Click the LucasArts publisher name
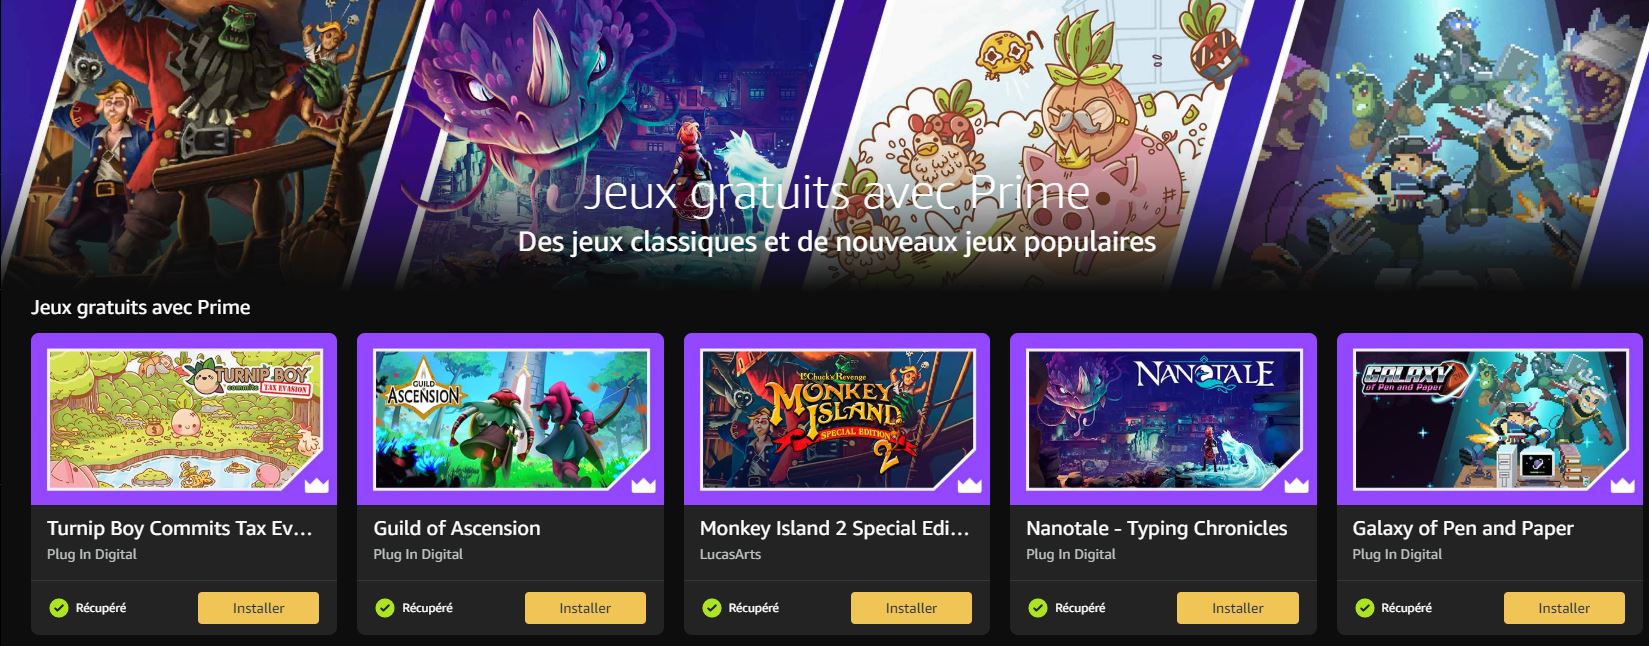This screenshot has height=646, width=1649. tap(730, 554)
